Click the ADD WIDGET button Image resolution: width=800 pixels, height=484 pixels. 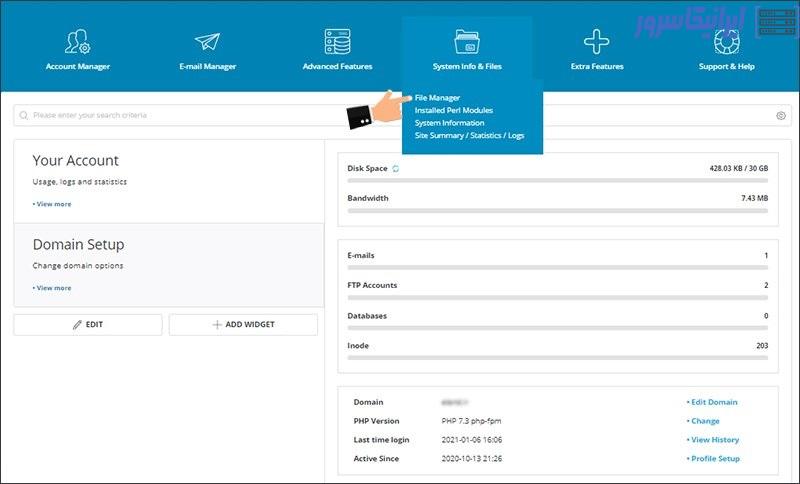pos(243,325)
